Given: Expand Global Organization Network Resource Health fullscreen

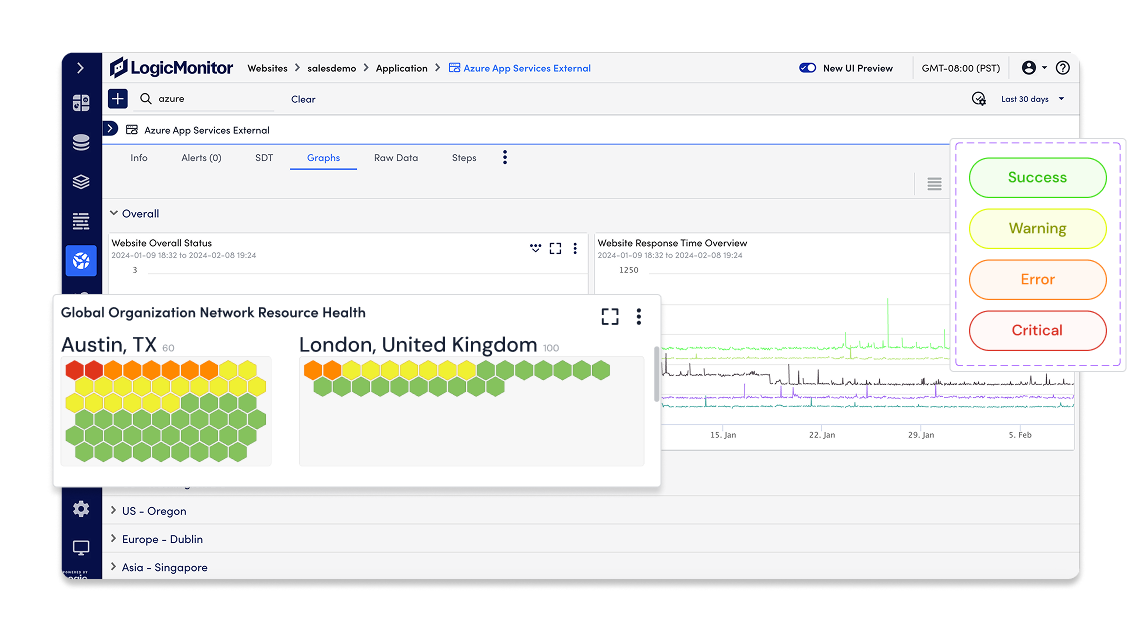Looking at the screenshot, I should coord(610,317).
